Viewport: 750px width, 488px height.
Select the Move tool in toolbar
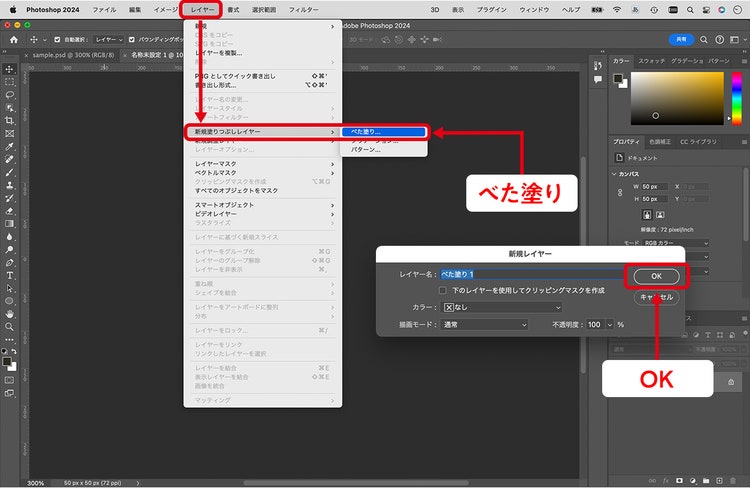[9, 69]
